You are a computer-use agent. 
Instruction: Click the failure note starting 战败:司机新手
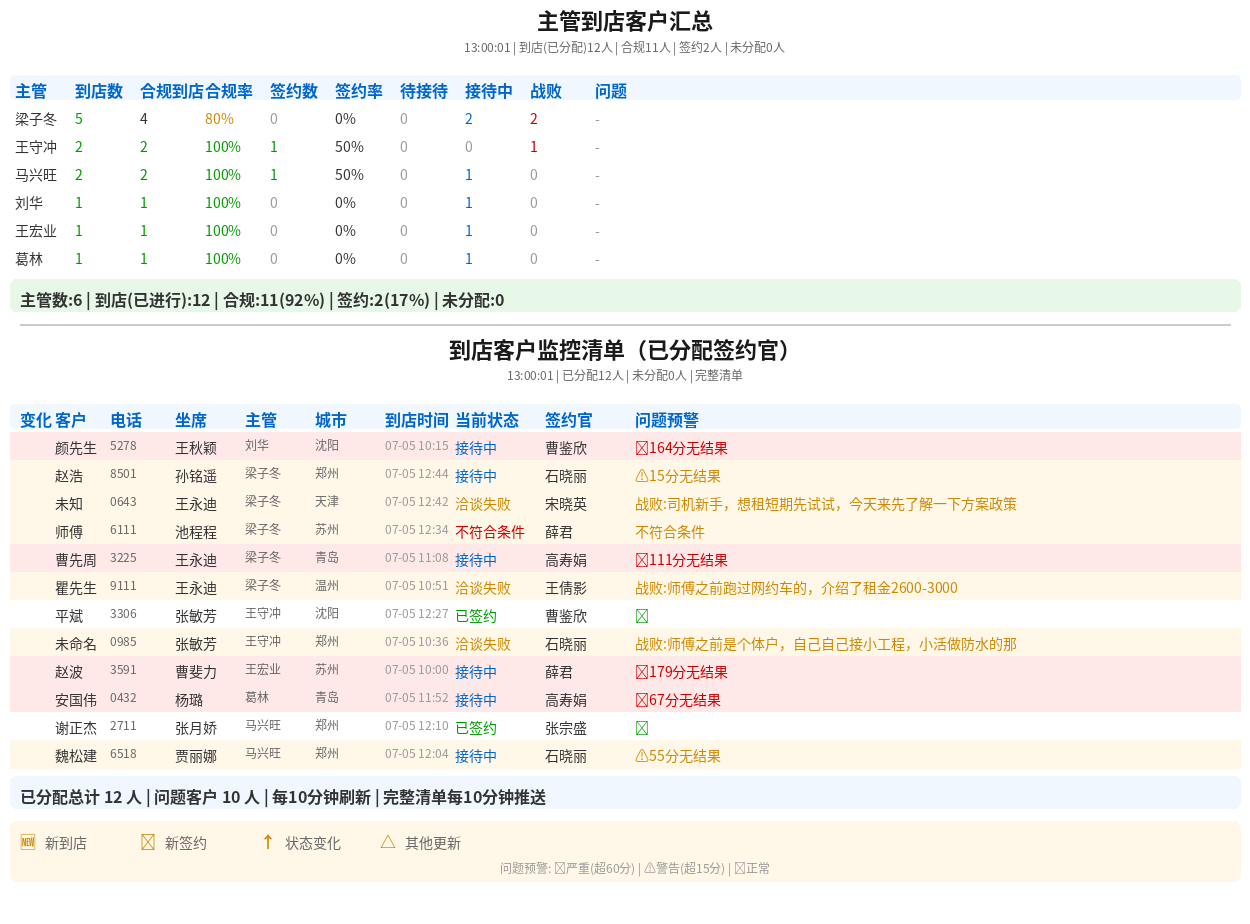(x=826, y=504)
